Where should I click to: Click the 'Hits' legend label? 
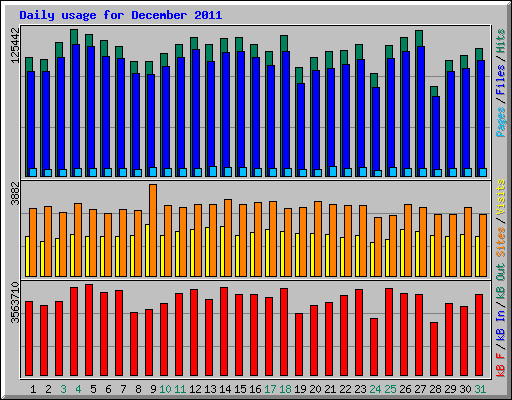pos(501,41)
